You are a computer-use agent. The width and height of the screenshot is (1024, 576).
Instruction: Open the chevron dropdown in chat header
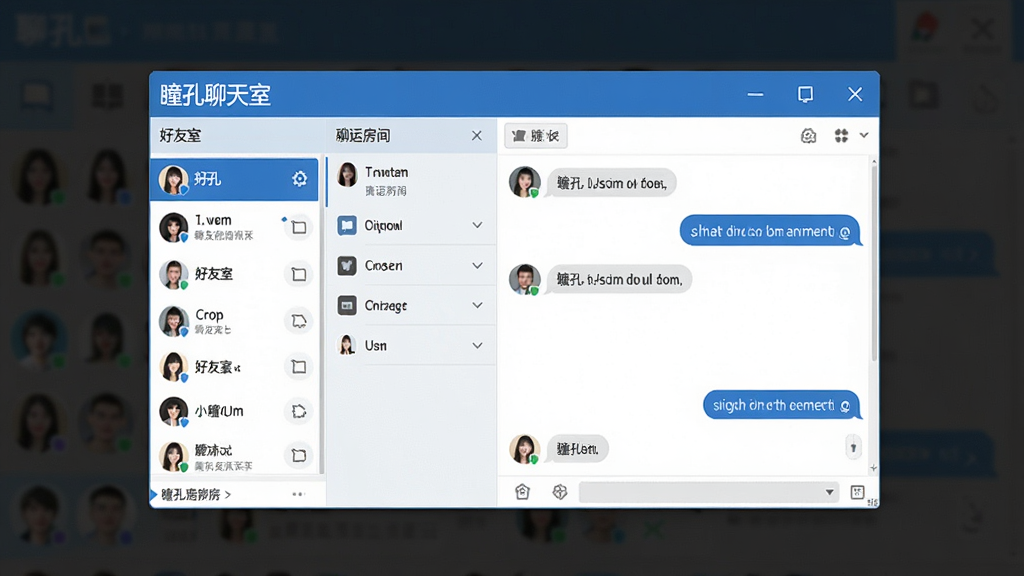point(864,135)
